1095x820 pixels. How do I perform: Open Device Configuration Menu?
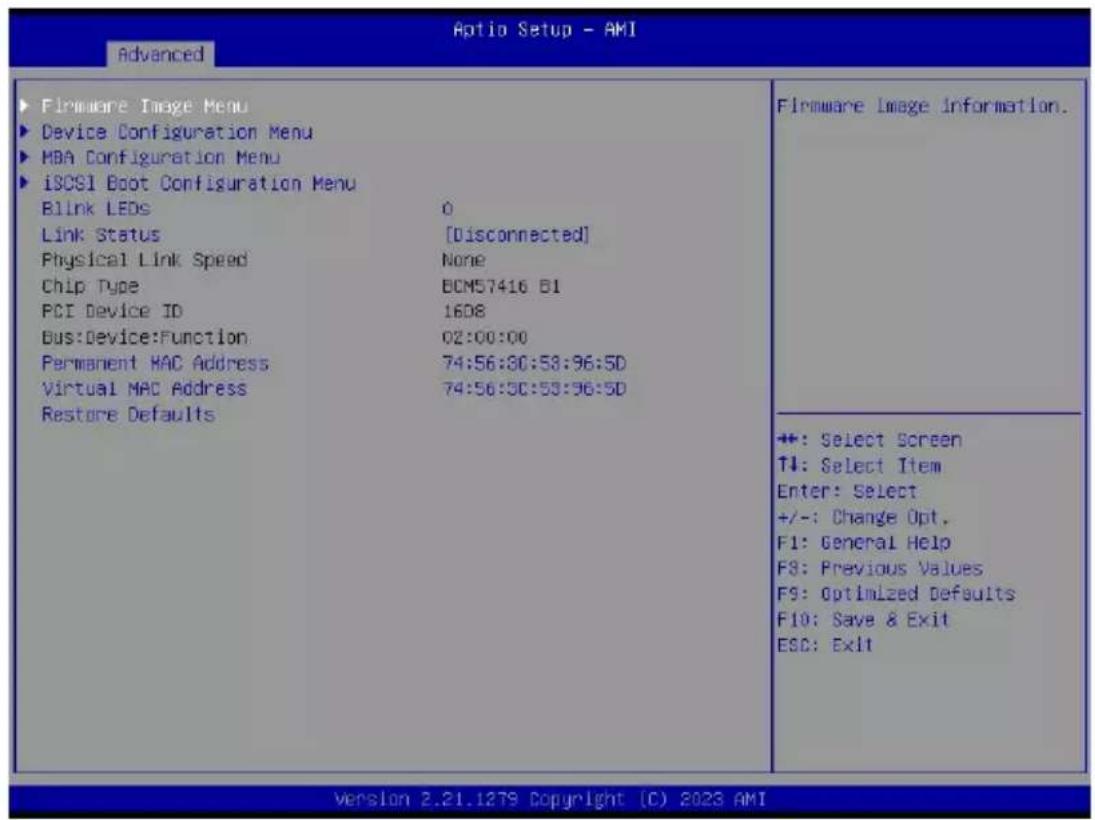point(177,132)
